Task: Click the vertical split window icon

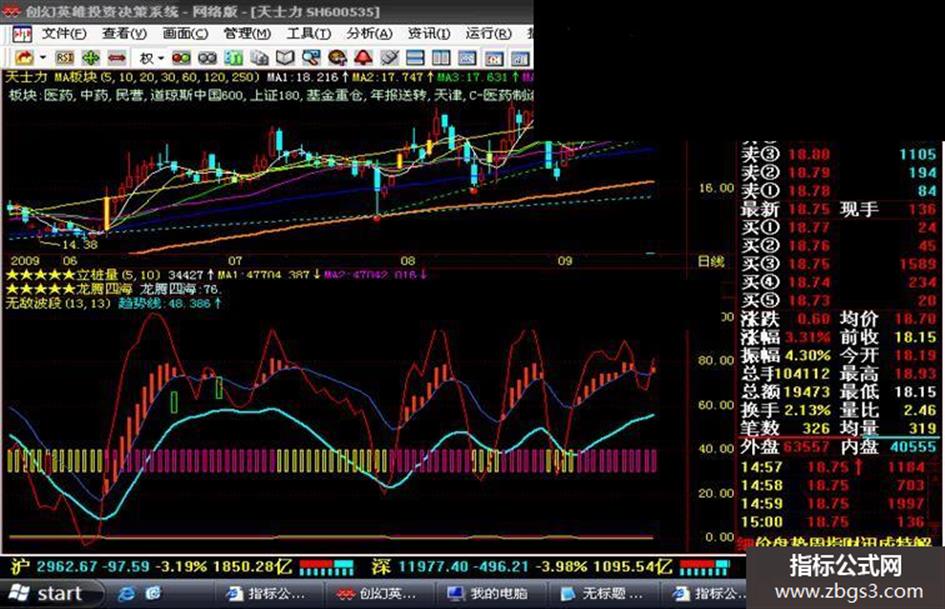Action: pyautogui.click(x=441, y=58)
